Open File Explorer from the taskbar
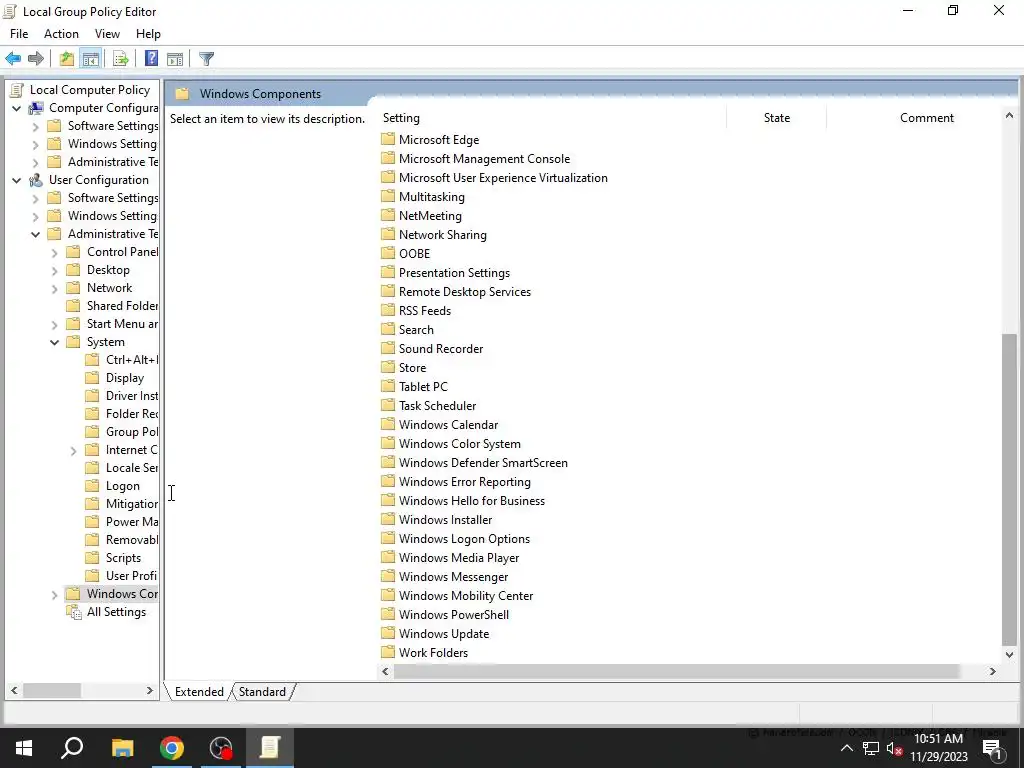This screenshot has width=1024, height=768. (x=122, y=748)
